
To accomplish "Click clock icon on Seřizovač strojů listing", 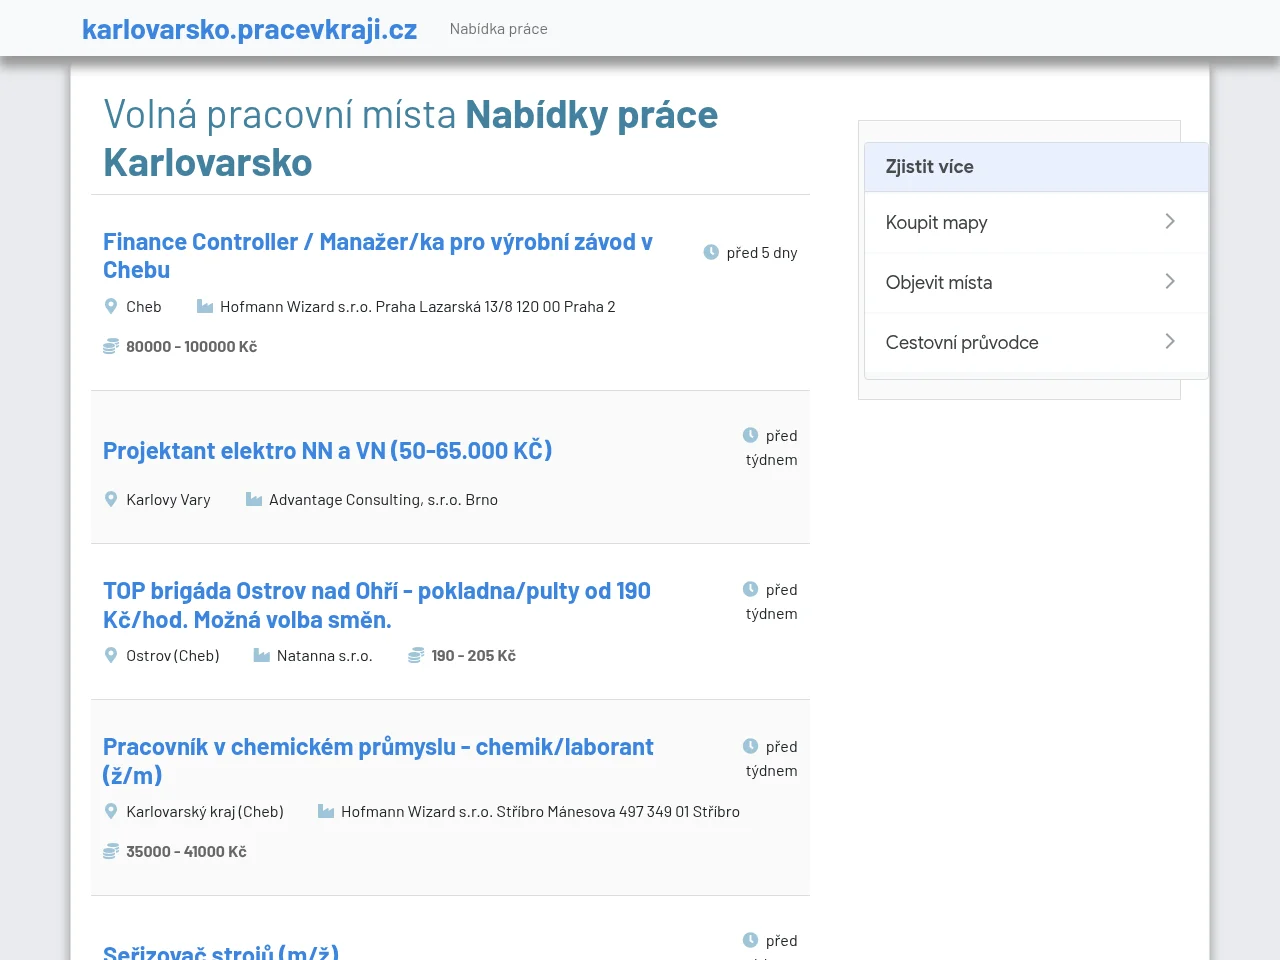I will (750, 940).
